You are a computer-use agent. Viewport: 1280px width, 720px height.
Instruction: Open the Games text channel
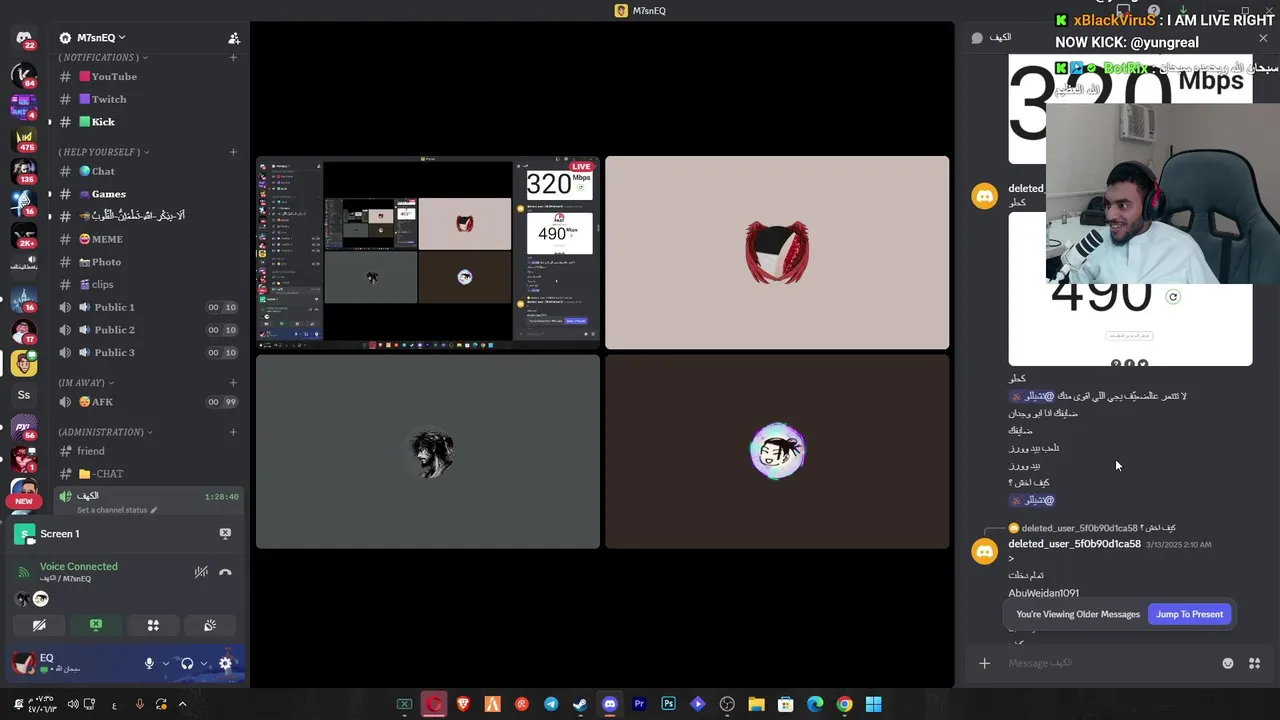(x=146, y=194)
